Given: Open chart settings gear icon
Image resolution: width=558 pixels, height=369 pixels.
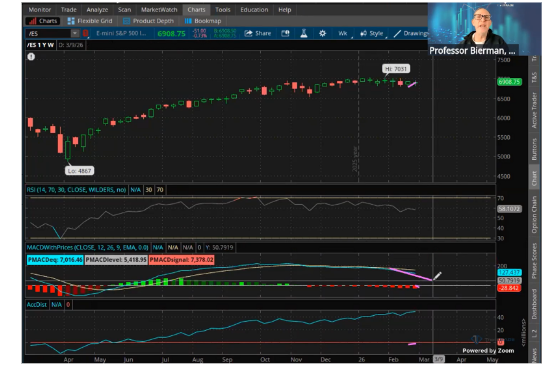Looking at the screenshot, I should (322, 33).
